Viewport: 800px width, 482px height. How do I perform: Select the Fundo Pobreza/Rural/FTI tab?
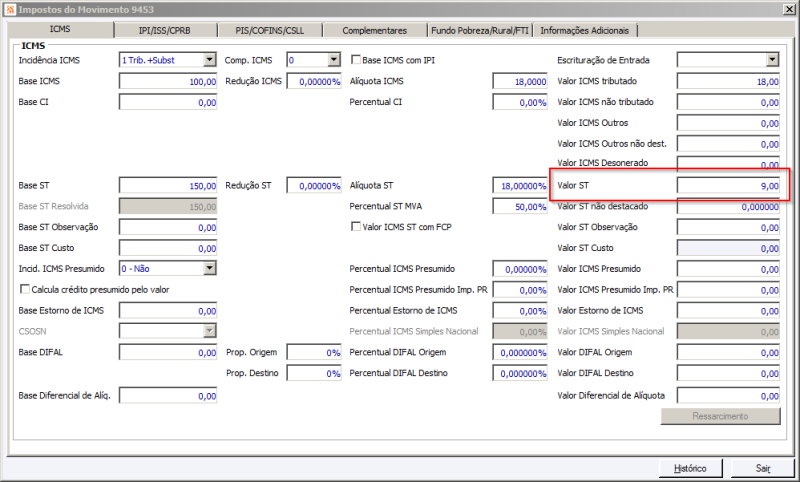click(480, 31)
